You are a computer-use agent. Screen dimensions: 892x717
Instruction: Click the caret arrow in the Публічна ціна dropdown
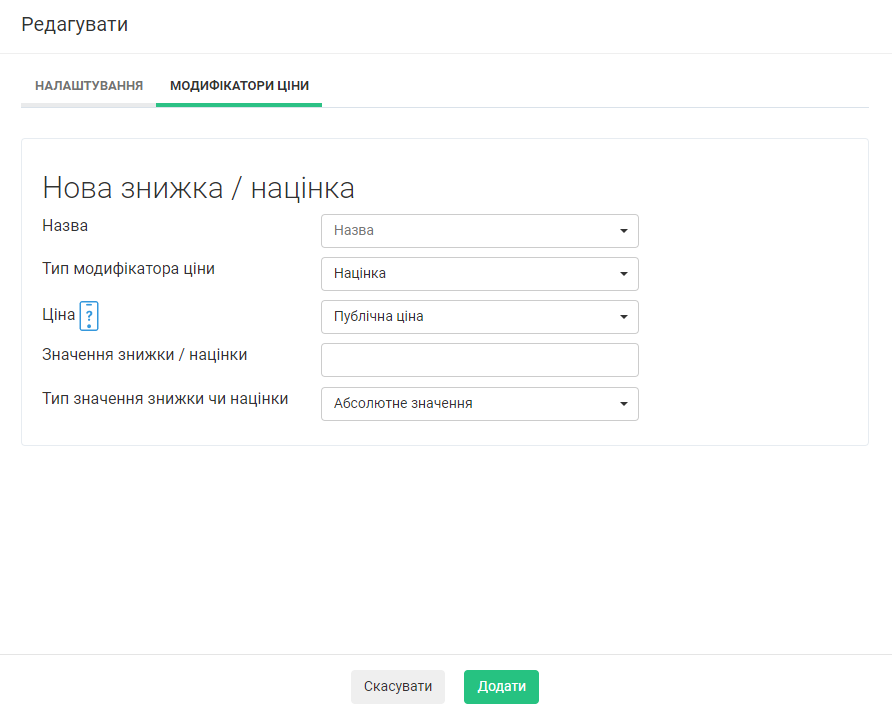[x=623, y=317]
